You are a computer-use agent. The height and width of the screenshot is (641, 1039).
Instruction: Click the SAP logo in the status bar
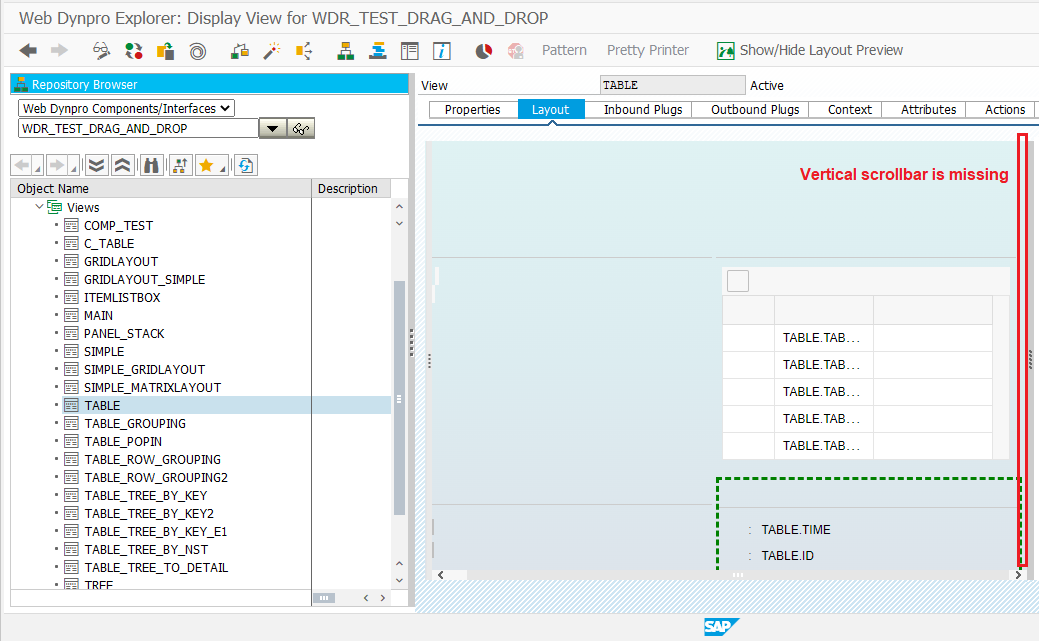[721, 626]
